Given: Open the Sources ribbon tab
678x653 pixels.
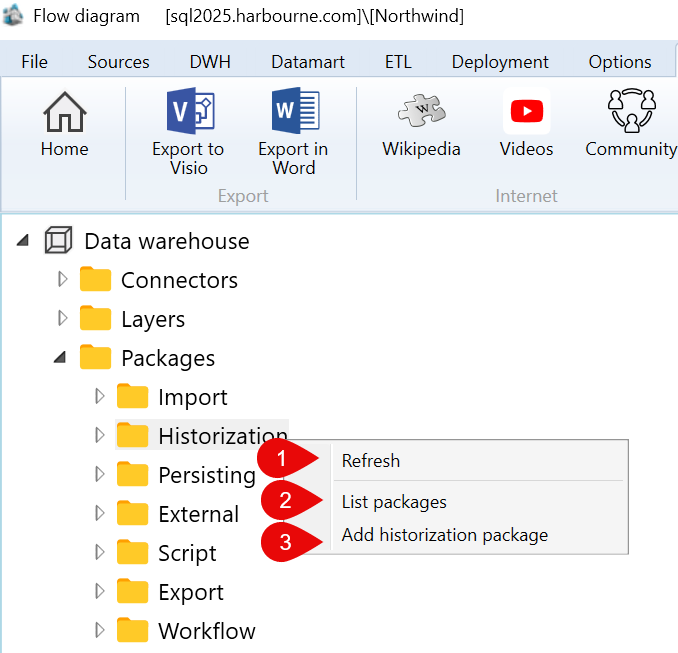Looking at the screenshot, I should [118, 62].
